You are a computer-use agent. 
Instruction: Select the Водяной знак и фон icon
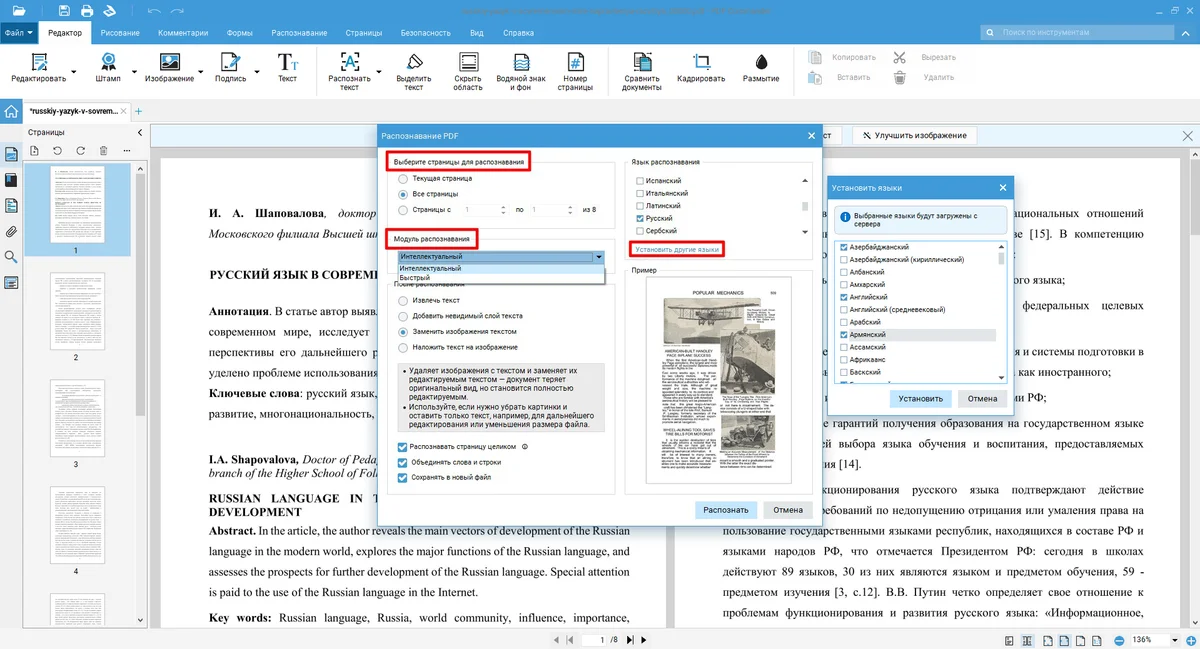520,62
